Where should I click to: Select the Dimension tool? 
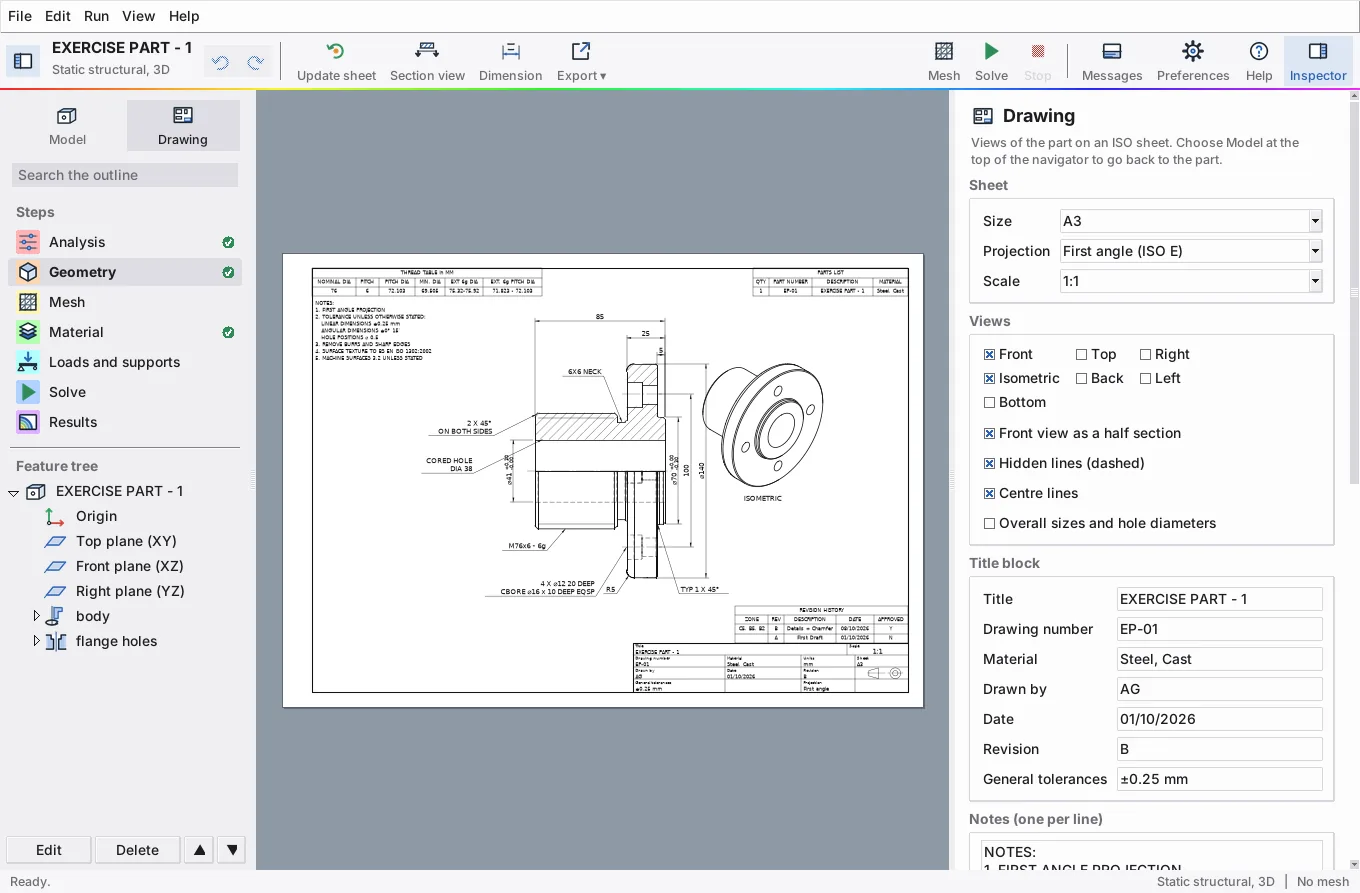[510, 61]
